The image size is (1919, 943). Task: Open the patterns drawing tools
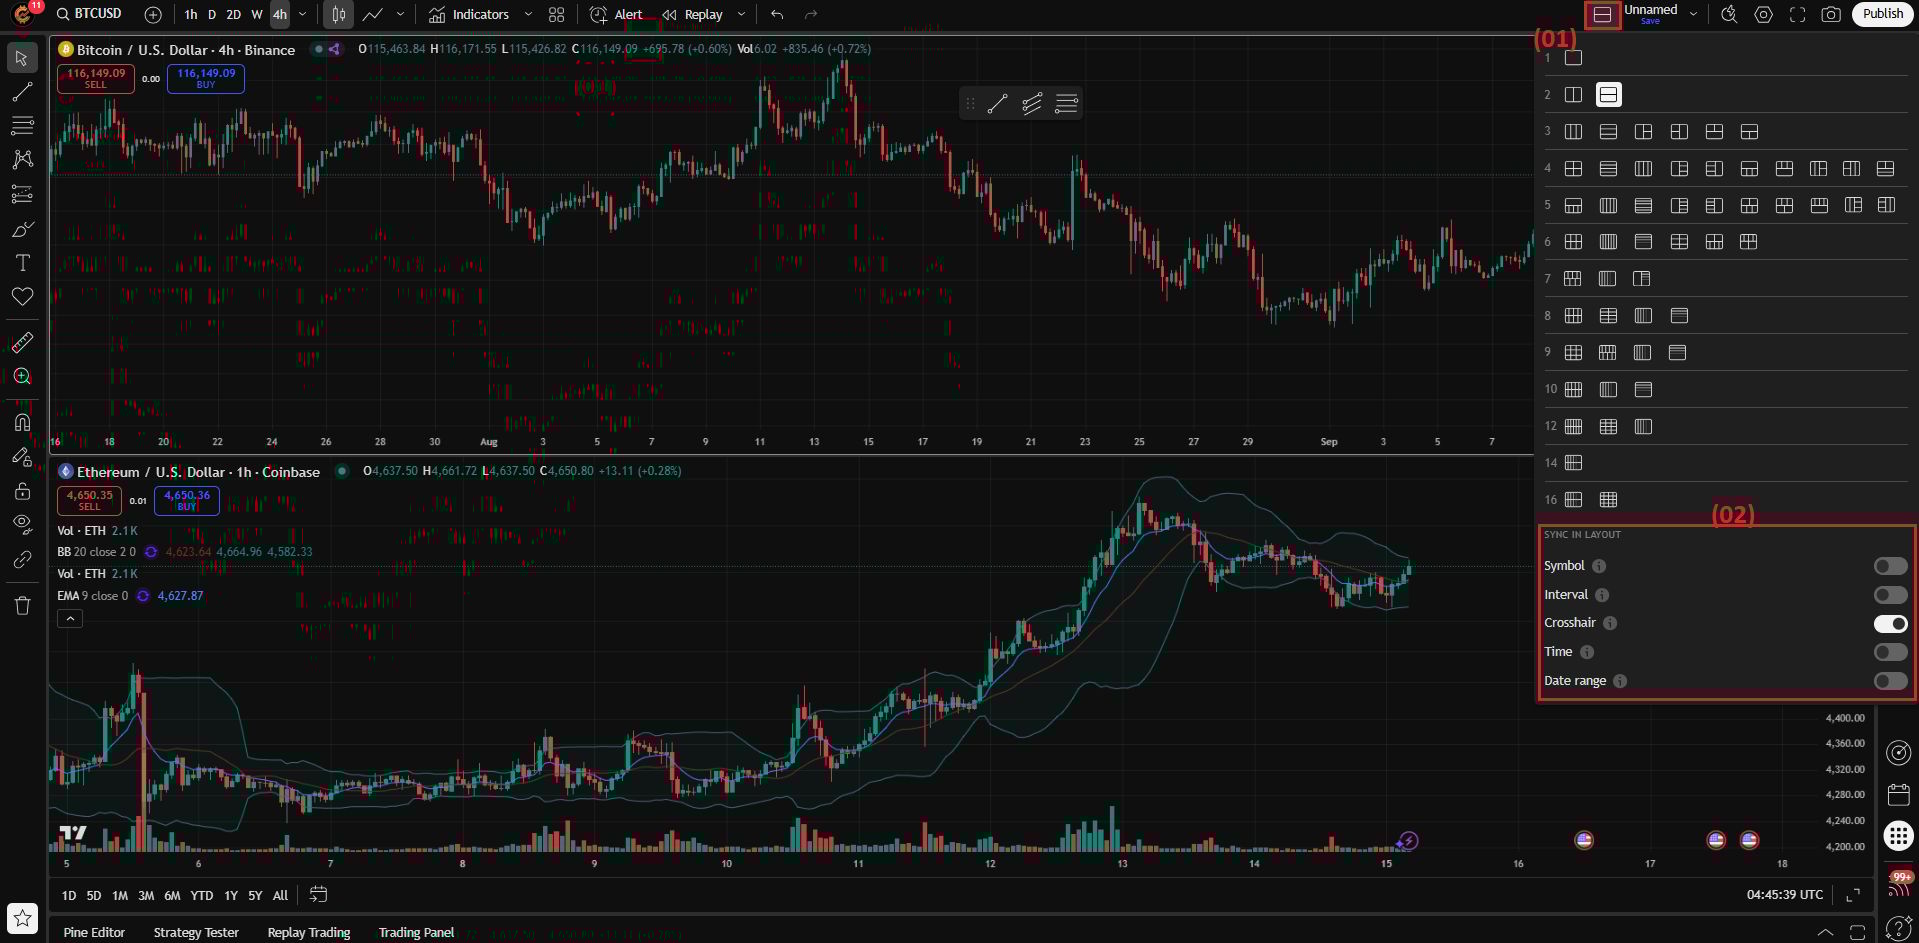coord(22,160)
